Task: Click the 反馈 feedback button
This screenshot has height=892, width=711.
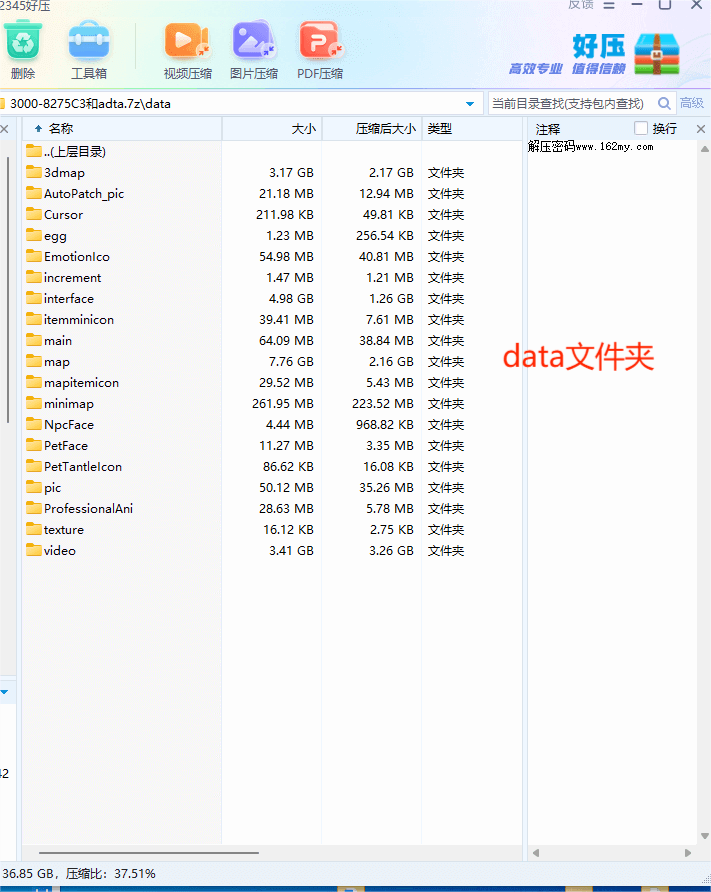Action: 580,5
